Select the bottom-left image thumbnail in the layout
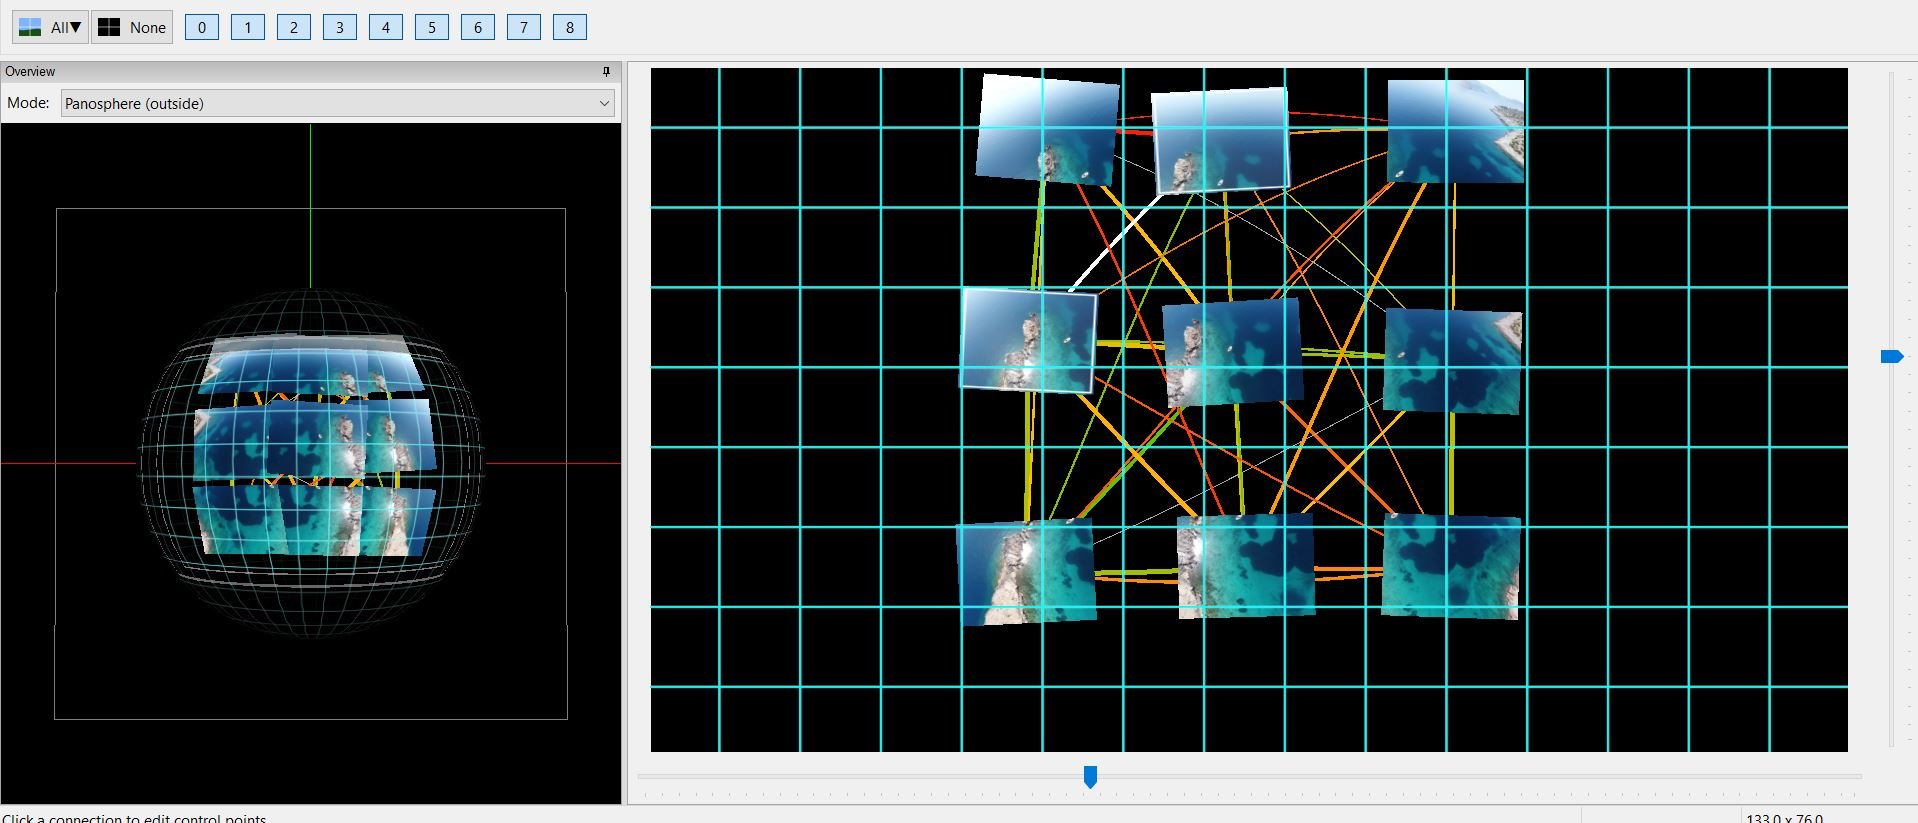 pos(1026,572)
